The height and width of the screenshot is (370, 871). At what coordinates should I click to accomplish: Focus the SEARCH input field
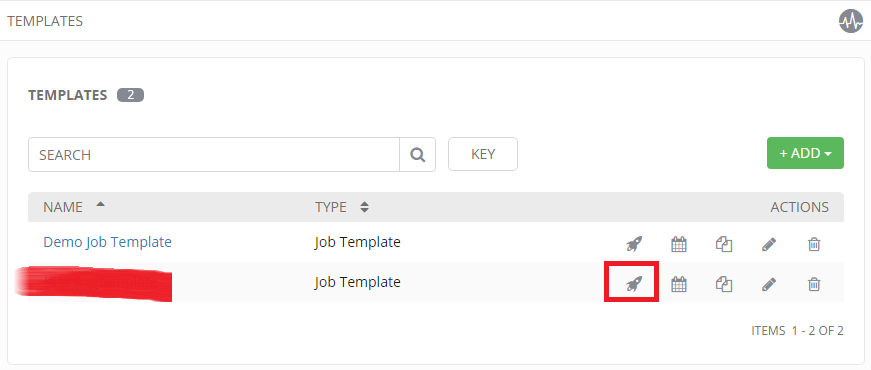click(214, 154)
